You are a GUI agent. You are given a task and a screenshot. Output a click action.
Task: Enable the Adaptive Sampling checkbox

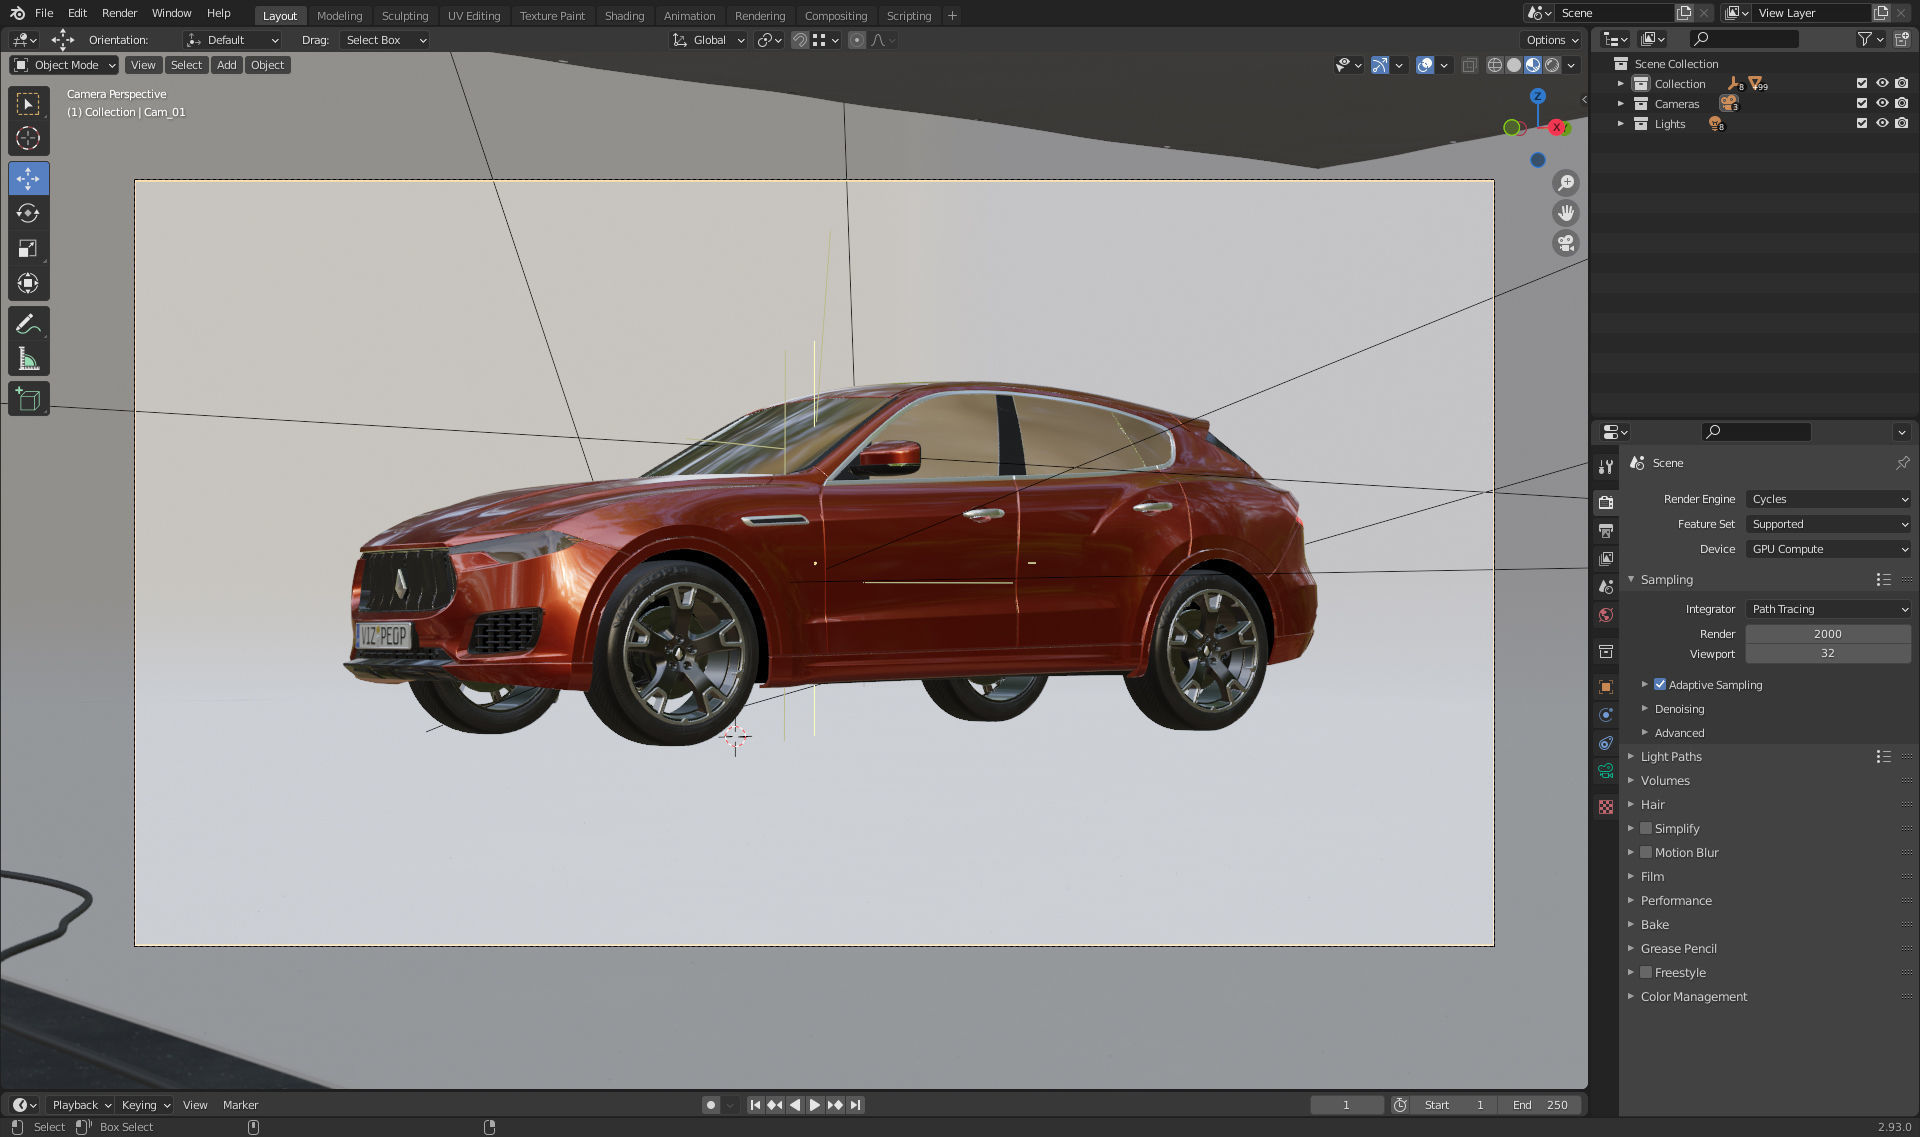coord(1660,684)
